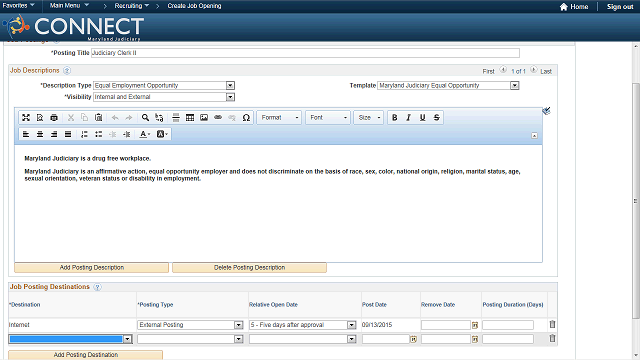Insert image via the image icon
Viewport: 640px width, 360px height.
point(204,118)
